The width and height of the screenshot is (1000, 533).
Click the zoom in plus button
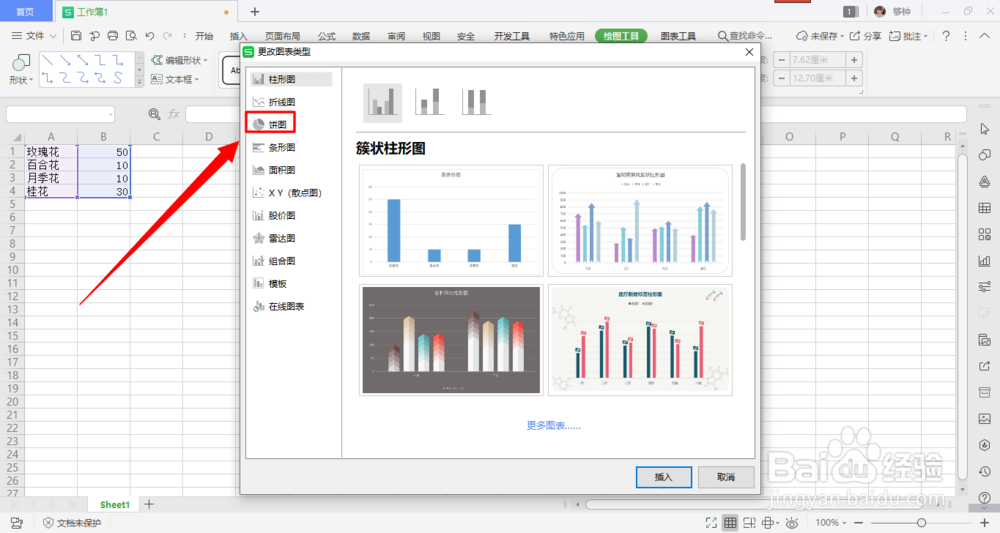click(984, 523)
